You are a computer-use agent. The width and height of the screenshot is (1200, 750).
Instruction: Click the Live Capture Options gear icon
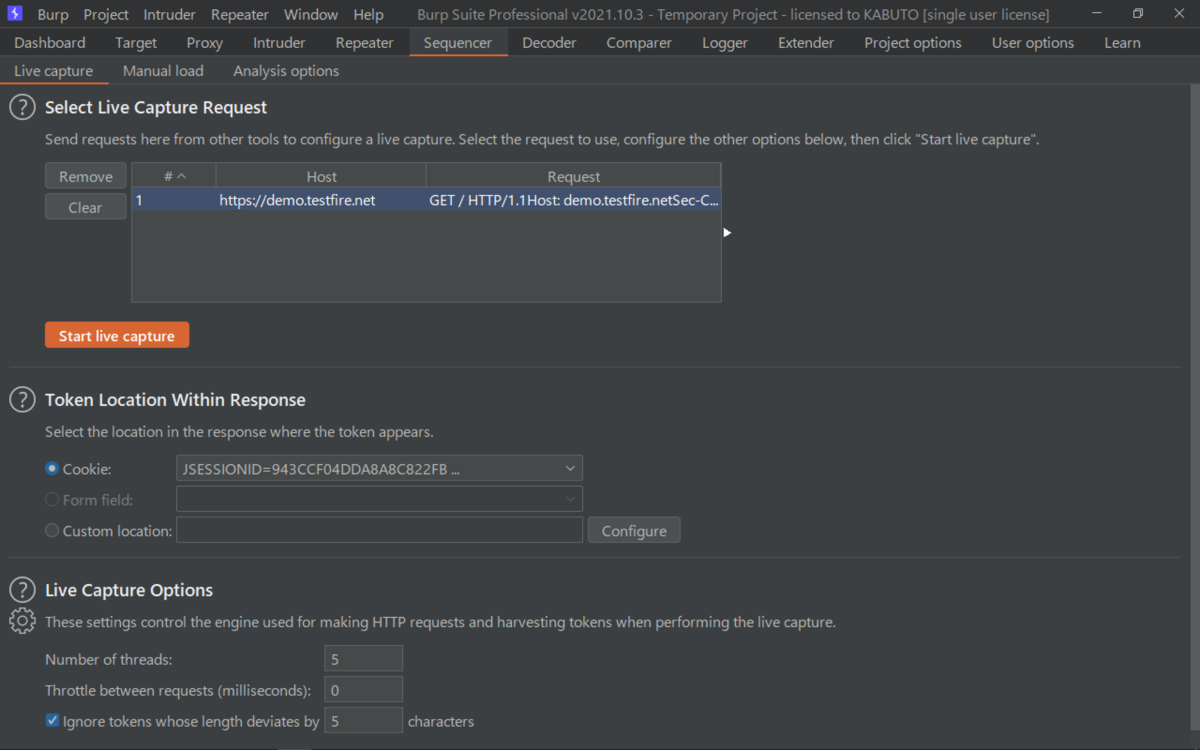click(22, 621)
